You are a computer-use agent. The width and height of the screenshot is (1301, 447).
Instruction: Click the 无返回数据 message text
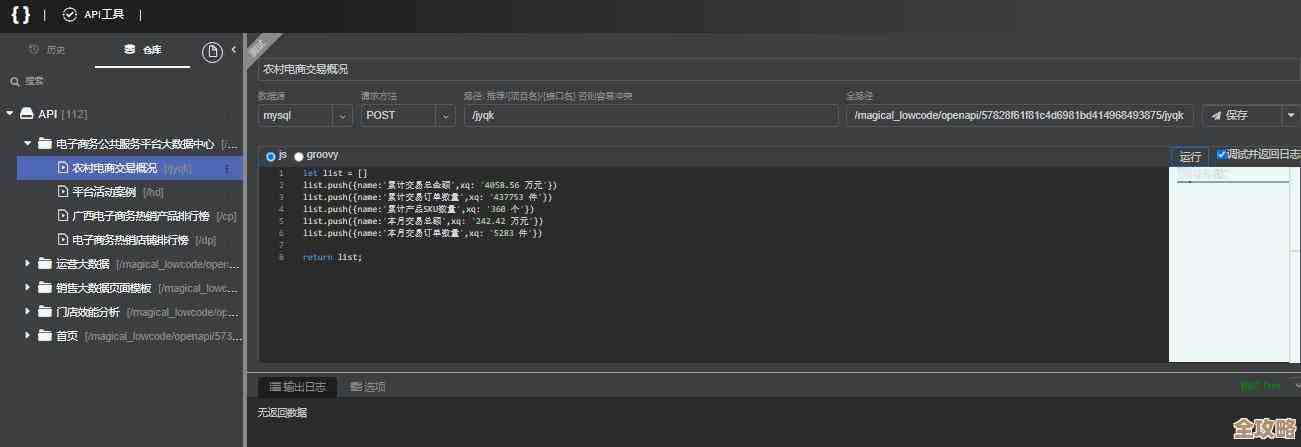pyautogui.click(x=282, y=412)
